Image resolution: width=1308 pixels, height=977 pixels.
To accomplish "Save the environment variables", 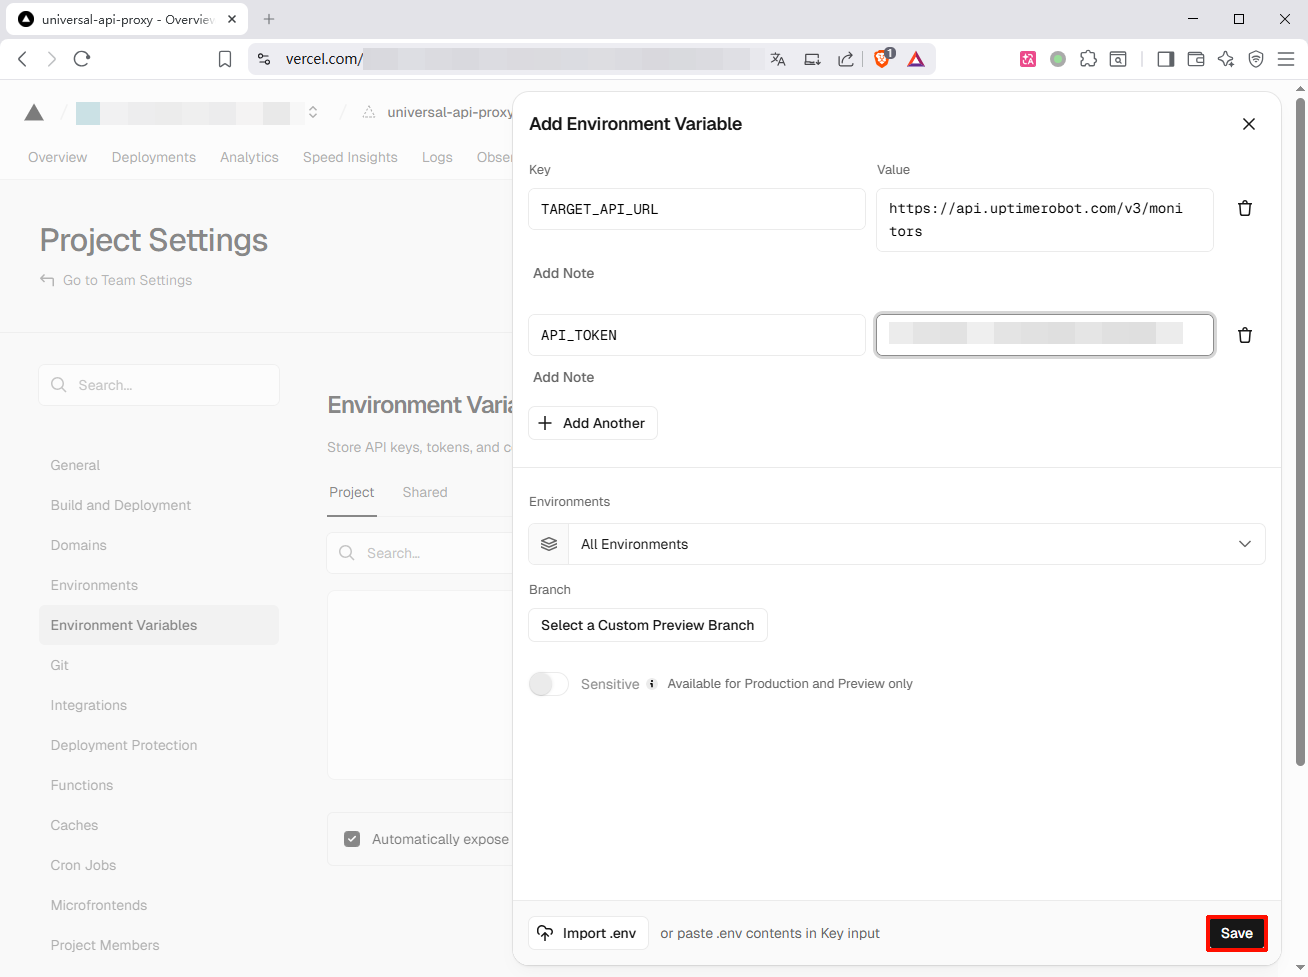I will point(1236,933).
